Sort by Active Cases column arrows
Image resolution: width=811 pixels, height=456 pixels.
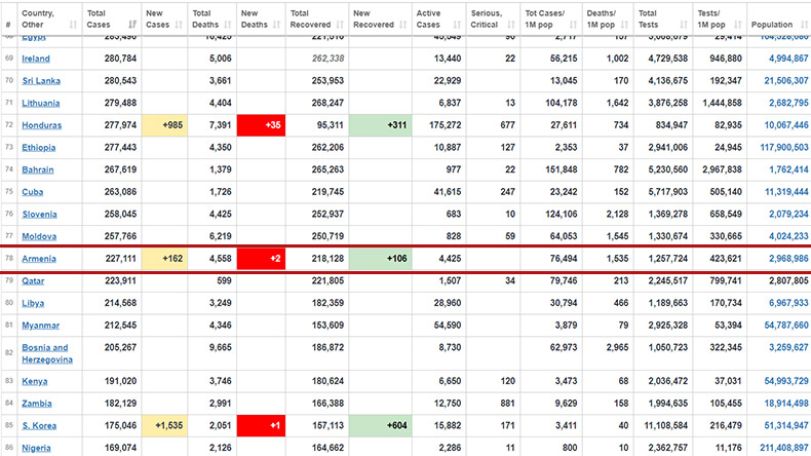tap(457, 24)
